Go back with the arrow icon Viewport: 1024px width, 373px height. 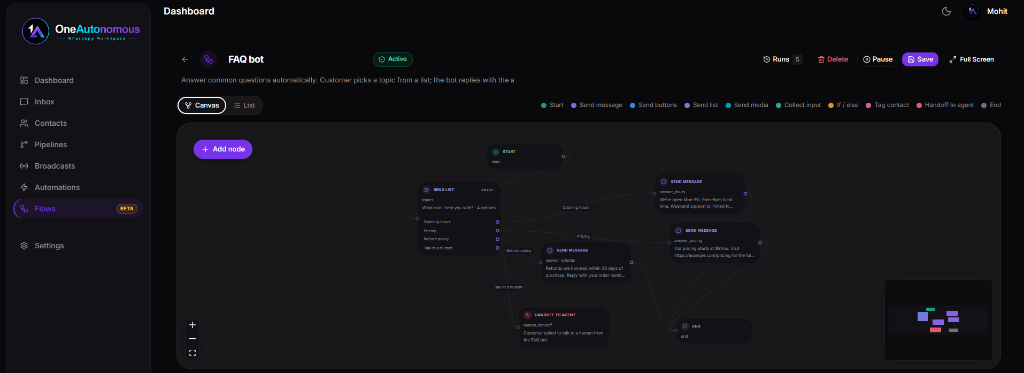pos(185,59)
